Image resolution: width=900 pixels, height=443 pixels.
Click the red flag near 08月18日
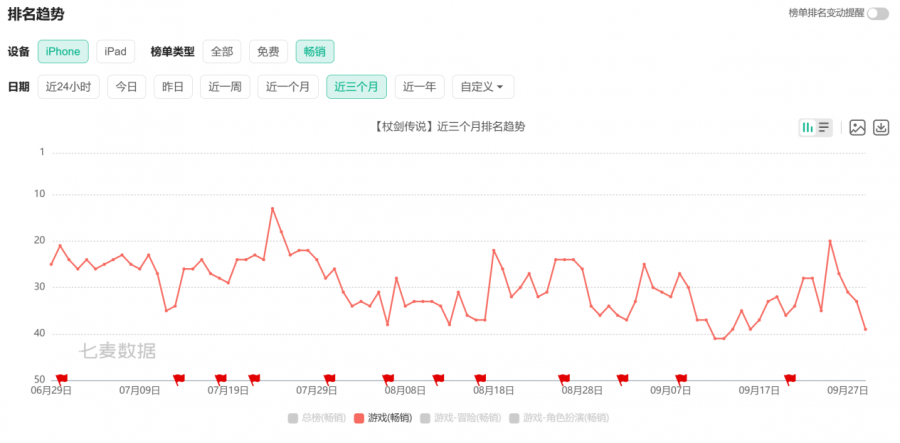point(480,378)
